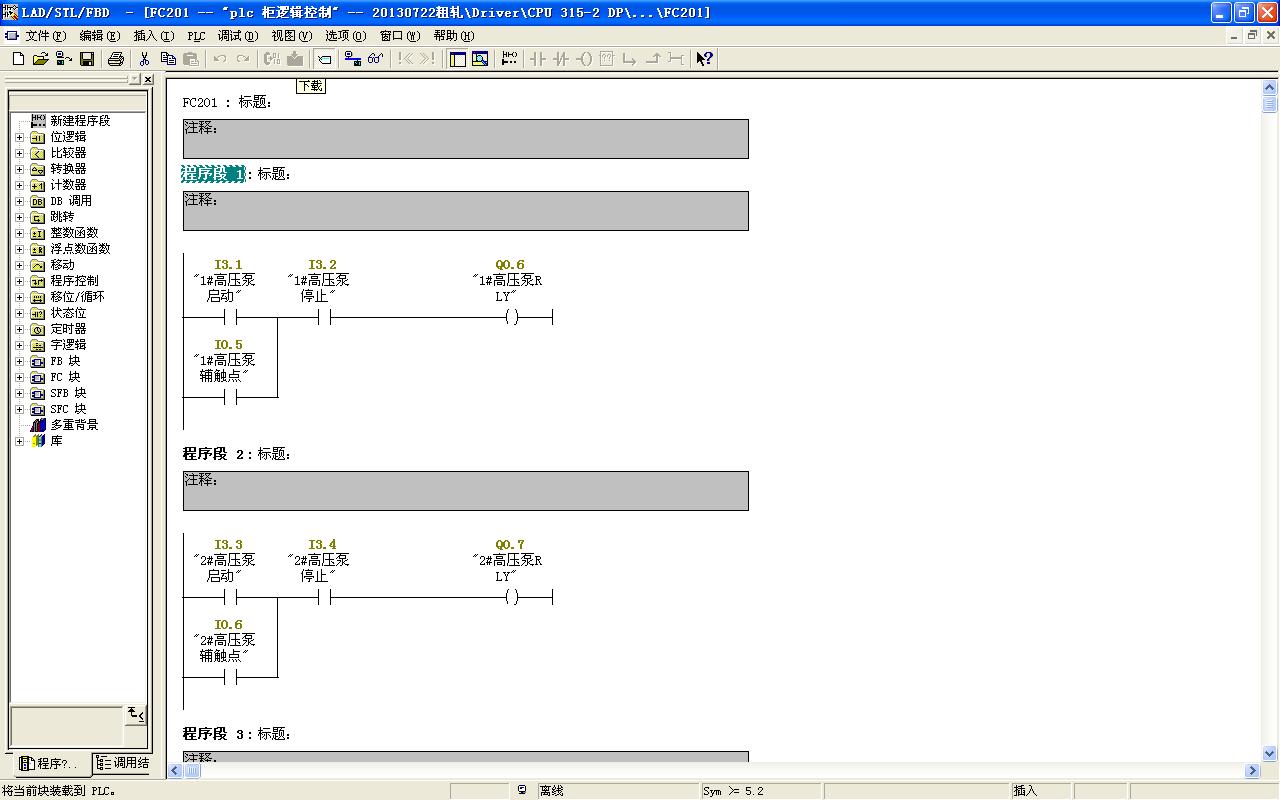Open the 文件(F) menu

(46, 36)
